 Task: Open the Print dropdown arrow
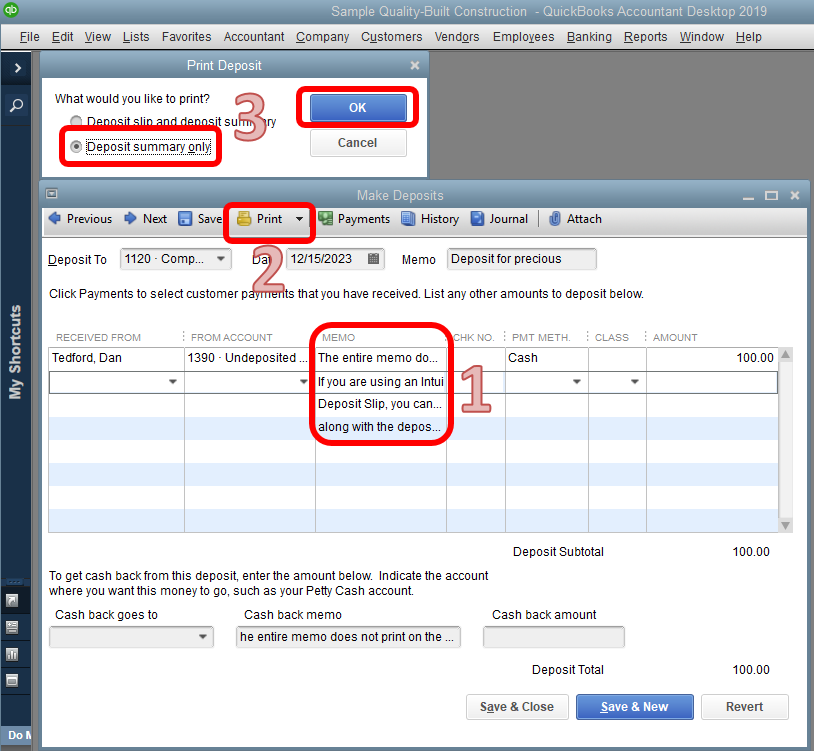[300, 219]
